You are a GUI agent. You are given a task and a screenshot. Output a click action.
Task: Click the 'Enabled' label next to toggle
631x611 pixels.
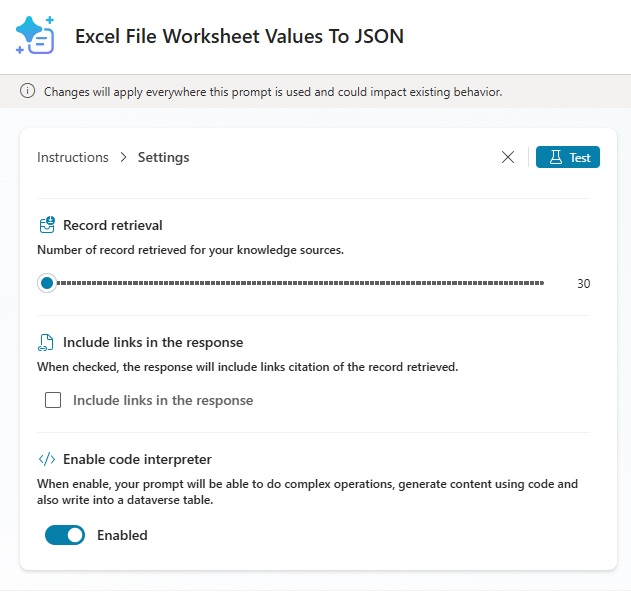tap(122, 536)
